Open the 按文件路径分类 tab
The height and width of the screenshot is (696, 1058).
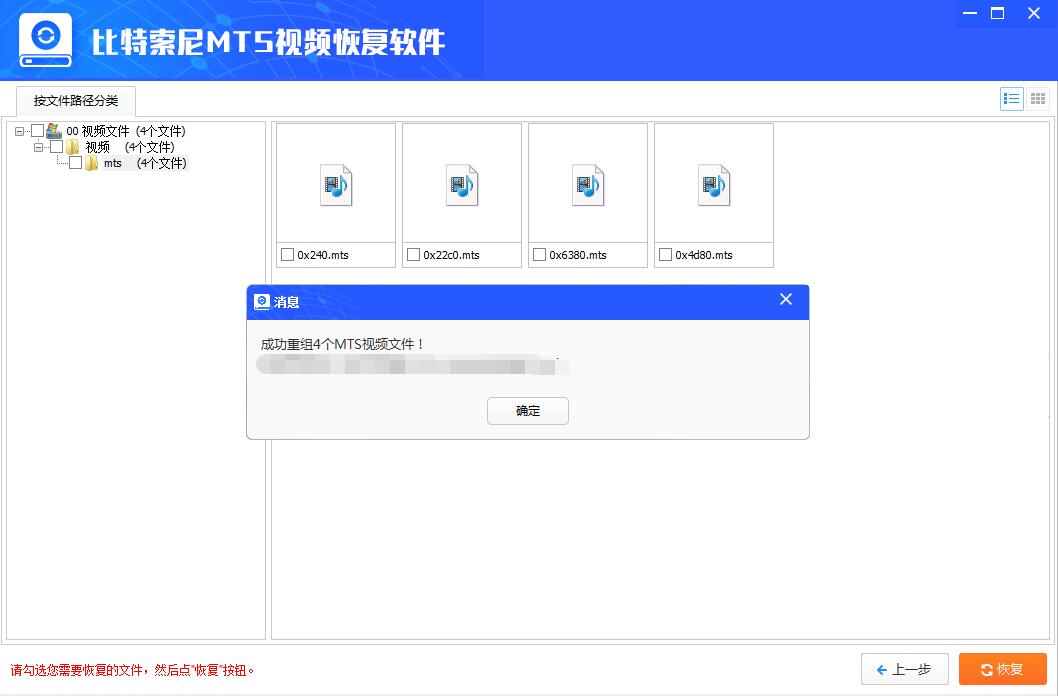[76, 101]
